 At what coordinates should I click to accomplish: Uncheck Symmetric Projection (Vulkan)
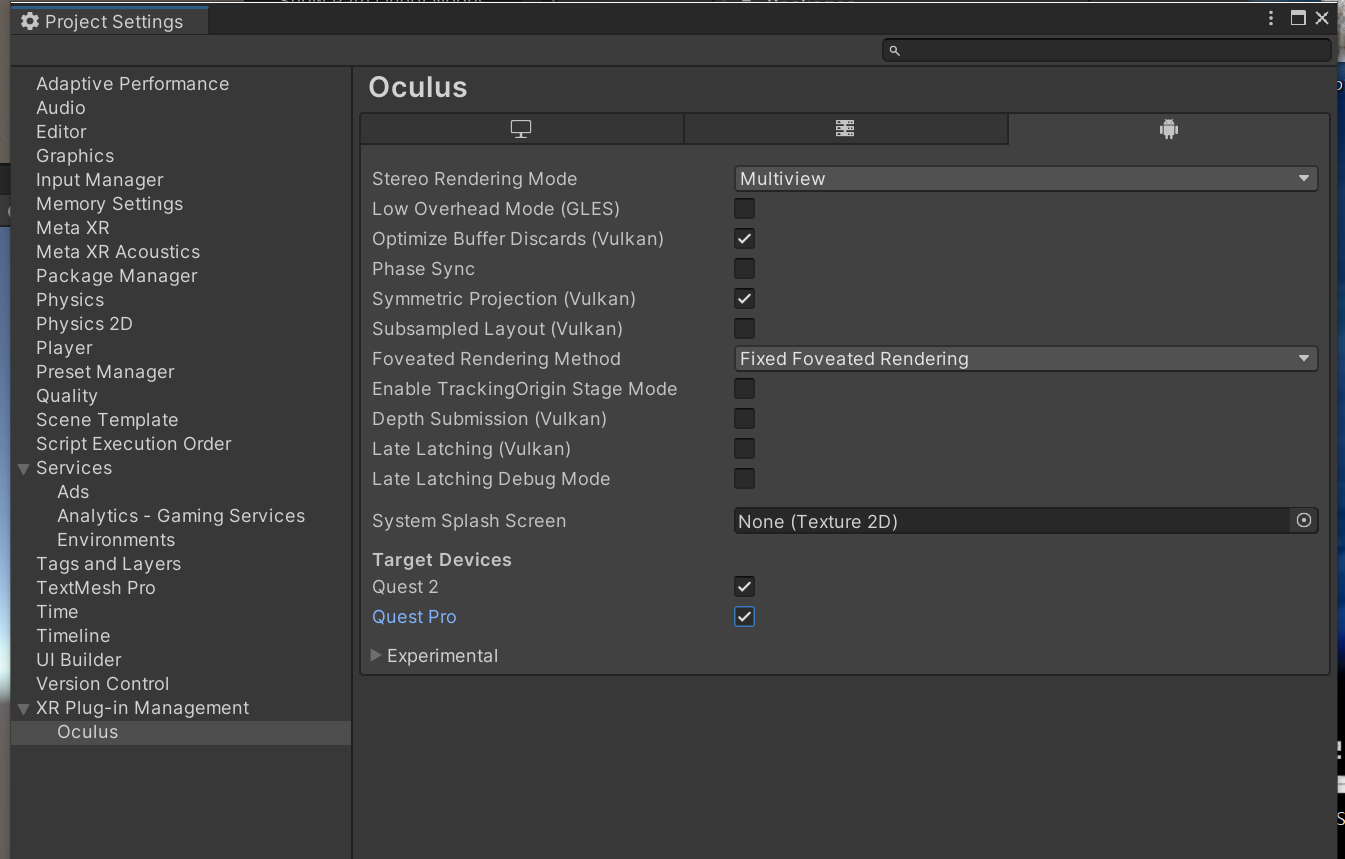(744, 299)
